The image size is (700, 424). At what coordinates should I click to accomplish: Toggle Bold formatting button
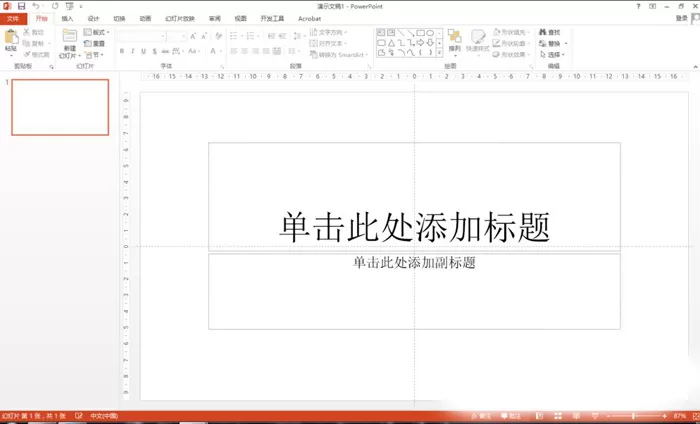coord(122,51)
